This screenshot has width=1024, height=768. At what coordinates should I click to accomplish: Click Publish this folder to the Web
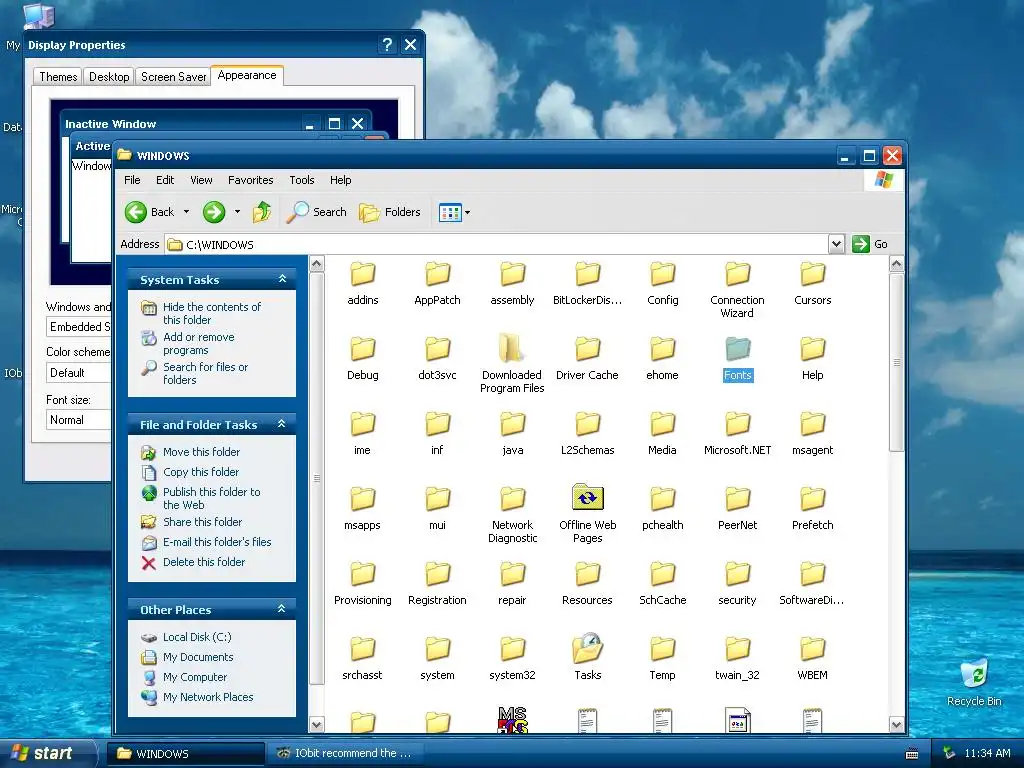(x=211, y=498)
